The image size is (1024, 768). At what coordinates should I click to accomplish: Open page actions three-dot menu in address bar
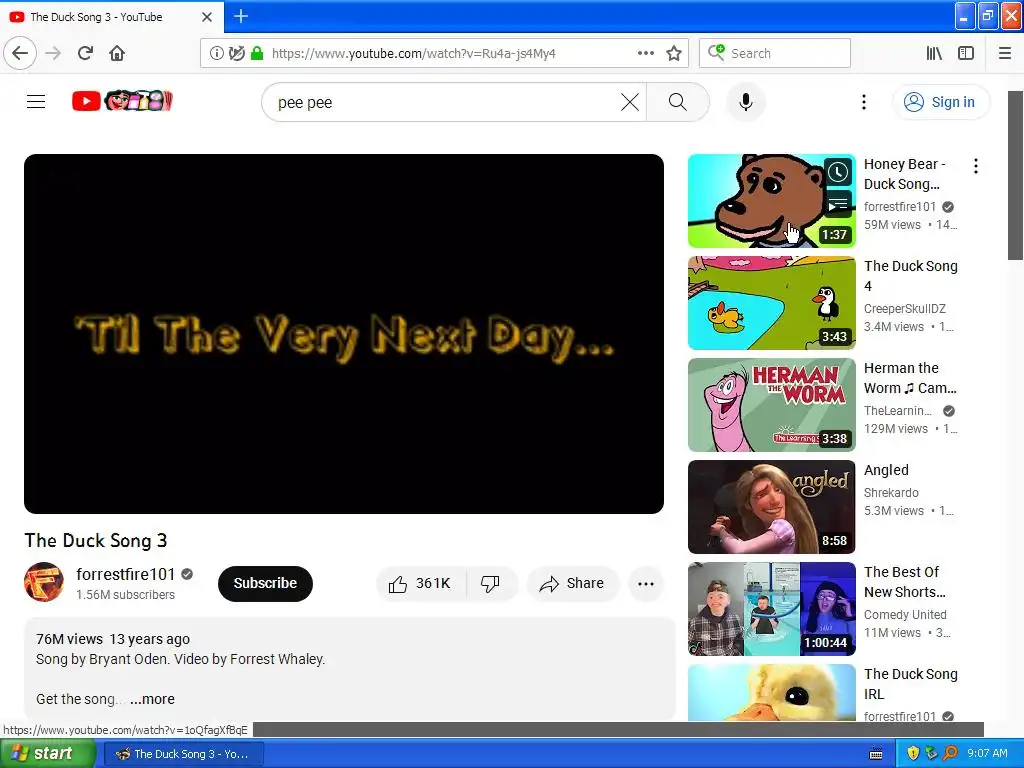pos(646,54)
